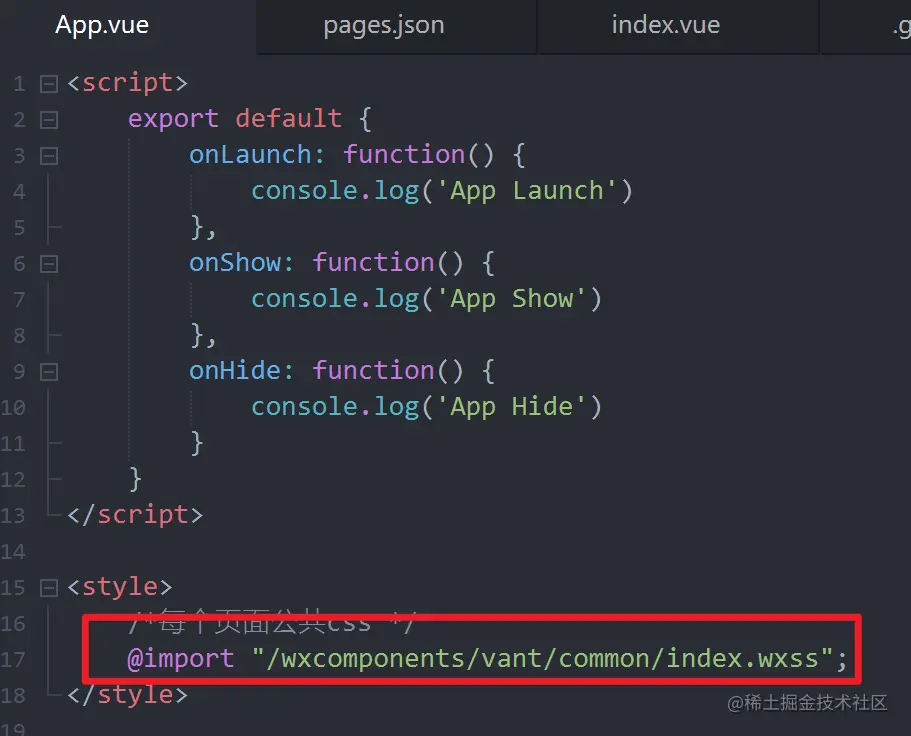Open the pages.json tab
Image resolution: width=911 pixels, height=736 pixels.
click(x=384, y=25)
